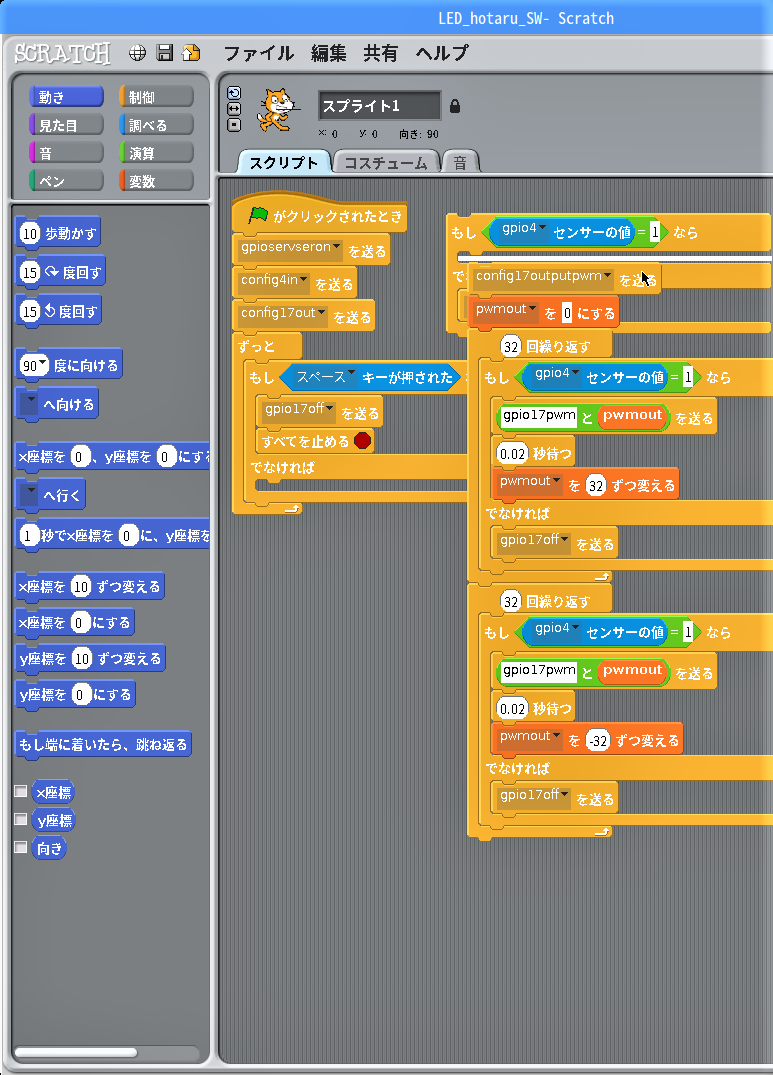Select the 制御 block category
The width and height of the screenshot is (773, 1075).
[x=156, y=97]
